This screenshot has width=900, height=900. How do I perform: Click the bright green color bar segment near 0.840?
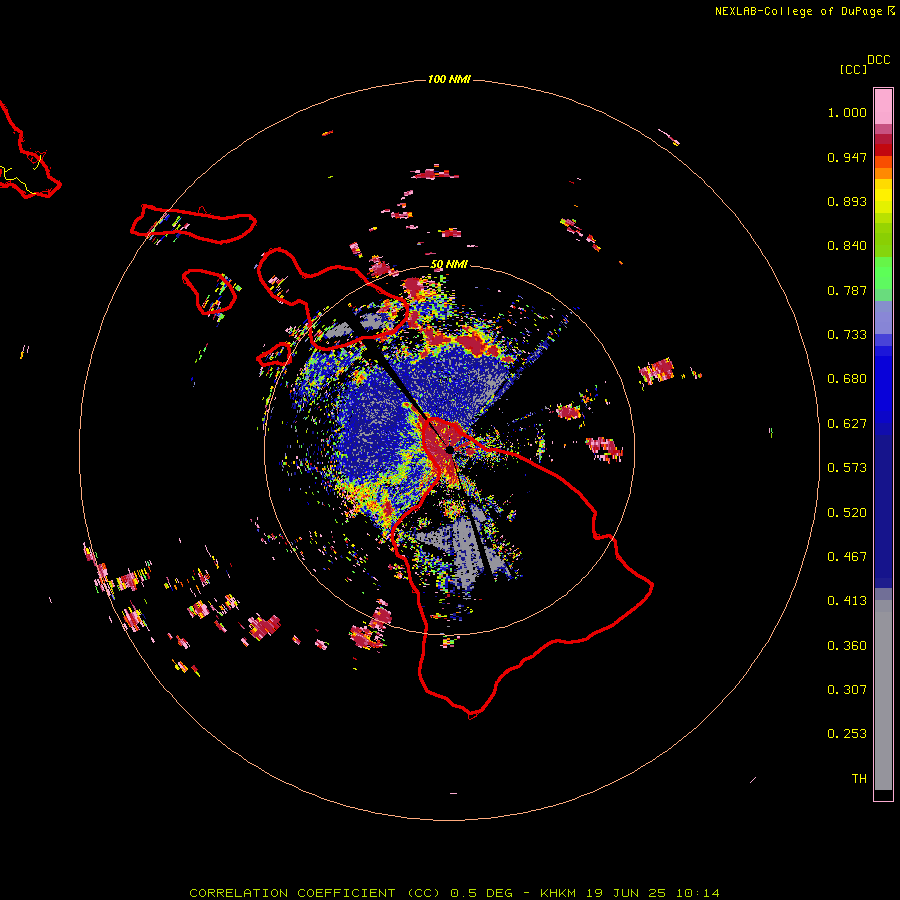click(883, 273)
